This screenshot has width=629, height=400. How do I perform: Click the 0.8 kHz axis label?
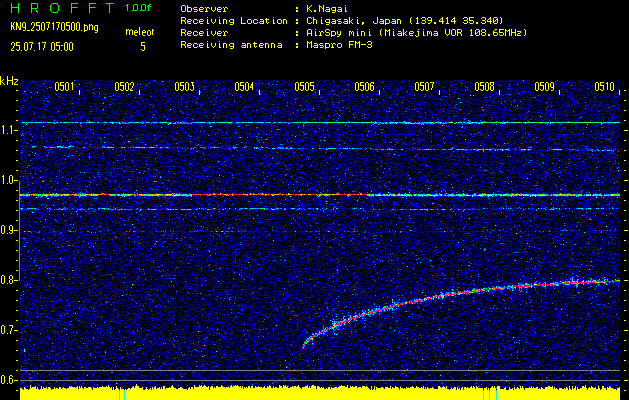click(7, 280)
